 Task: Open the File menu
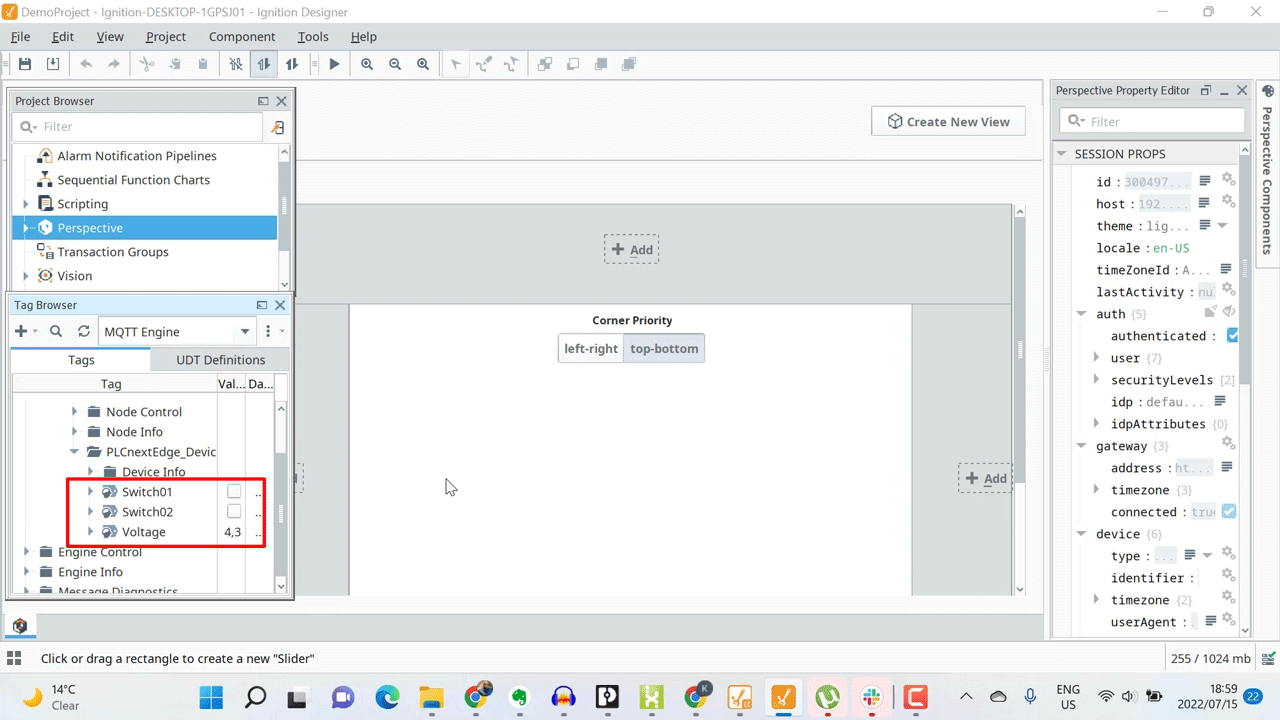tap(20, 36)
